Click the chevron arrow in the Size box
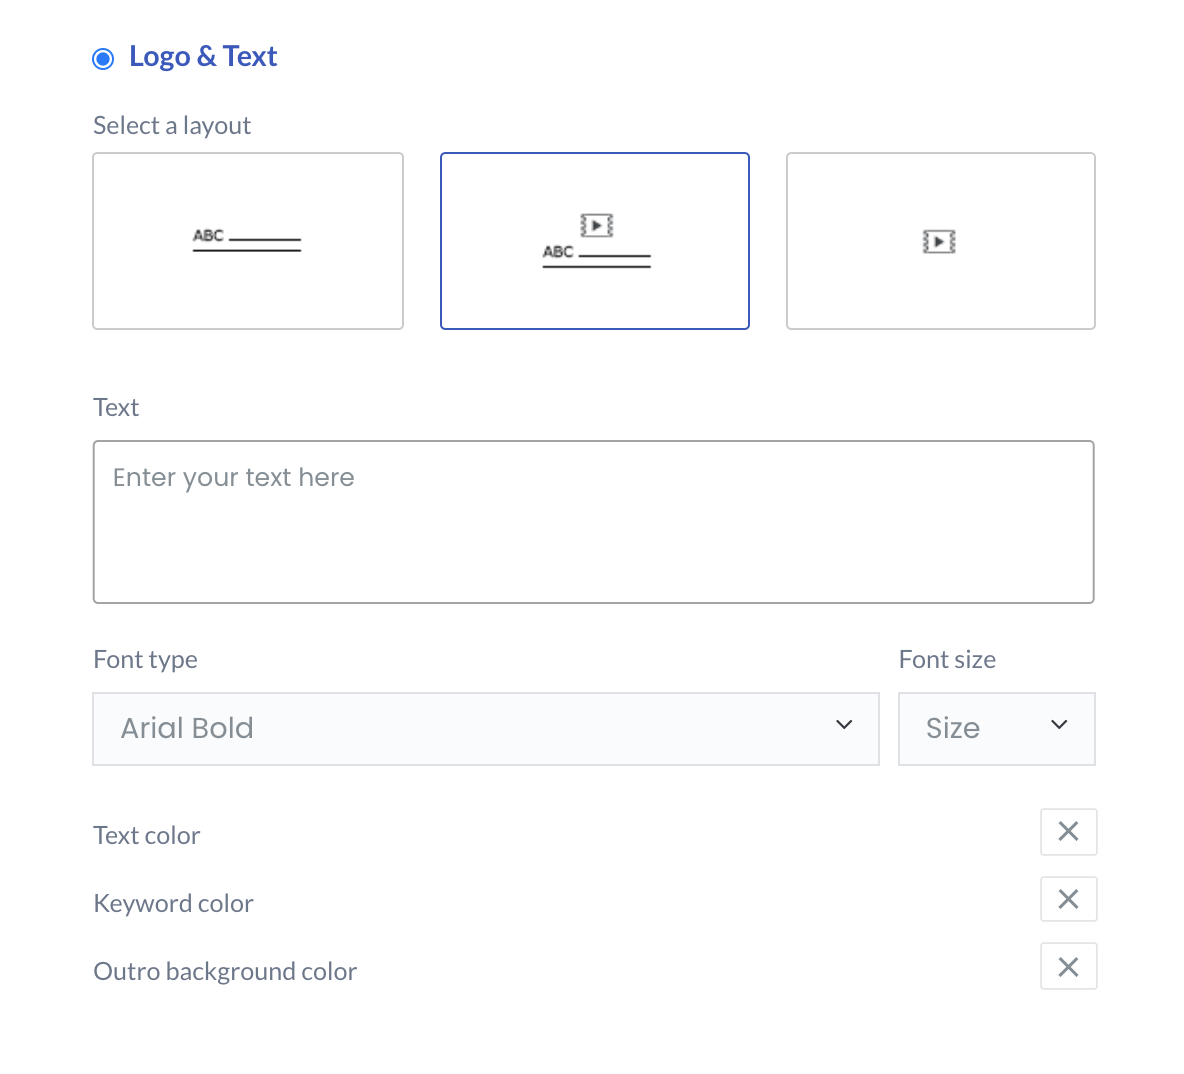Image resolution: width=1184 pixels, height=1074 pixels. coord(1060,725)
